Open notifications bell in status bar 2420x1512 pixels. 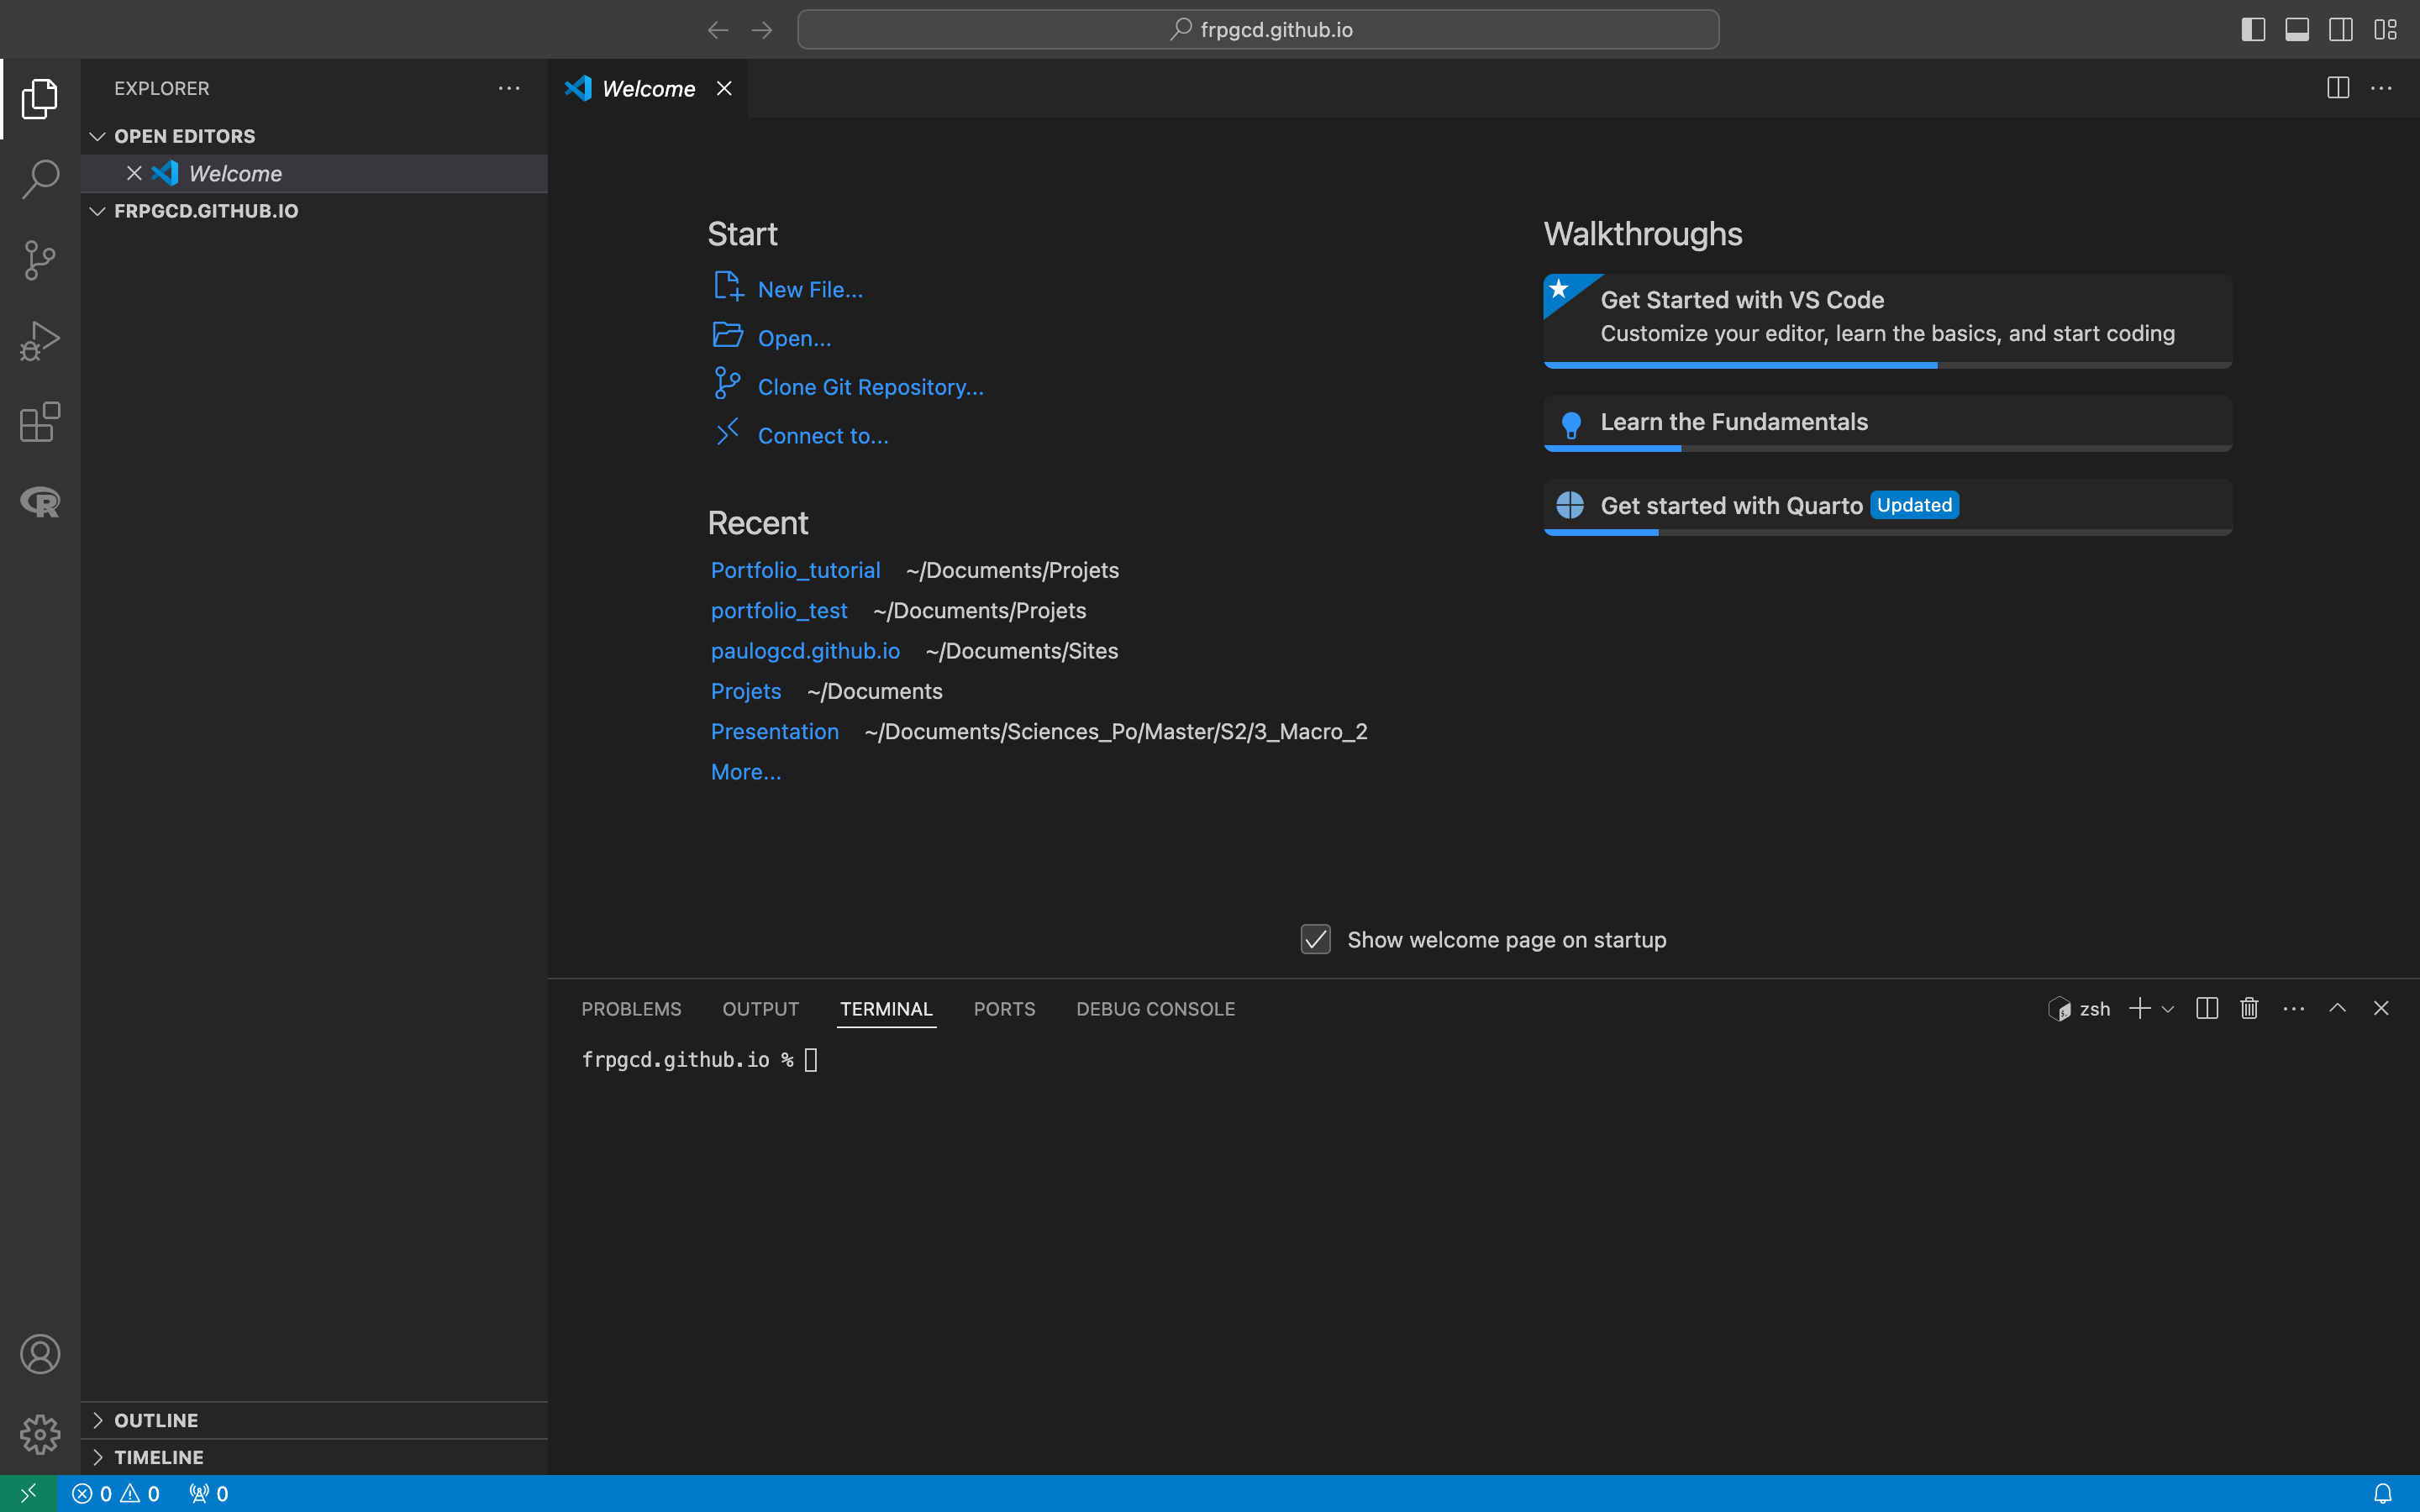coord(2383,1493)
